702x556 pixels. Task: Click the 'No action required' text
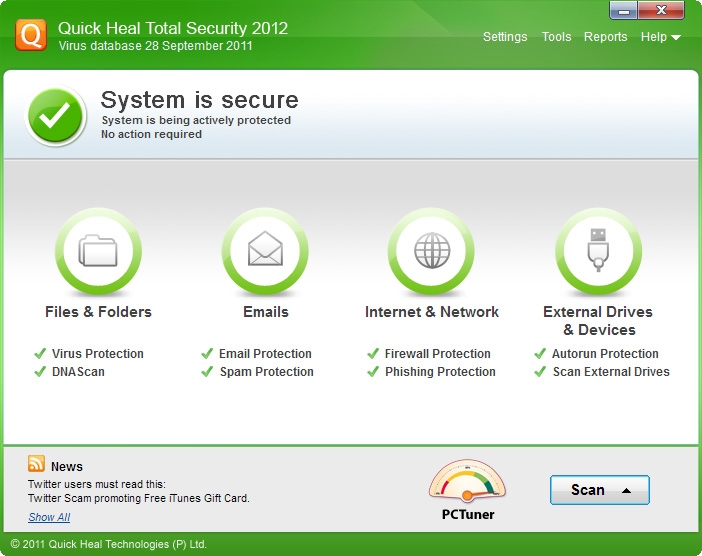click(151, 134)
